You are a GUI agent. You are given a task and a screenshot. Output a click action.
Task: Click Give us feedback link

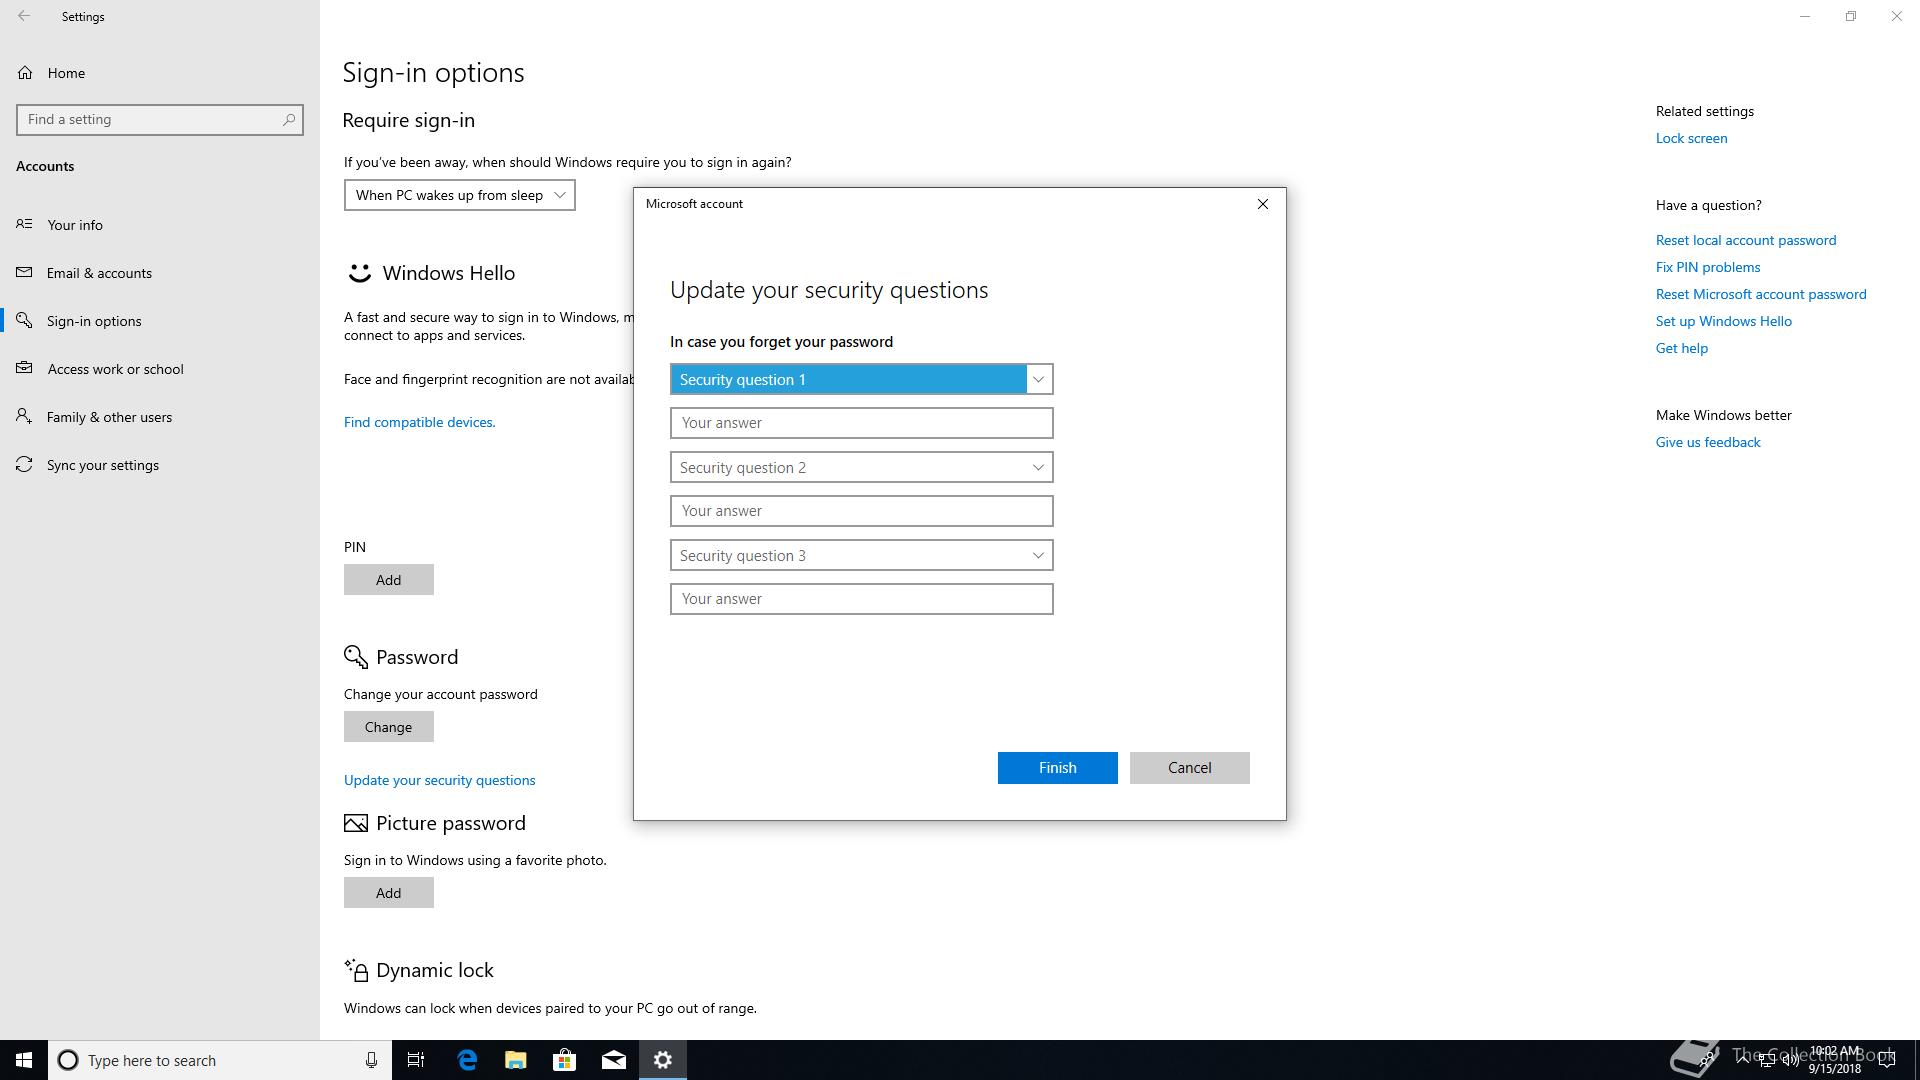pyautogui.click(x=1708, y=442)
